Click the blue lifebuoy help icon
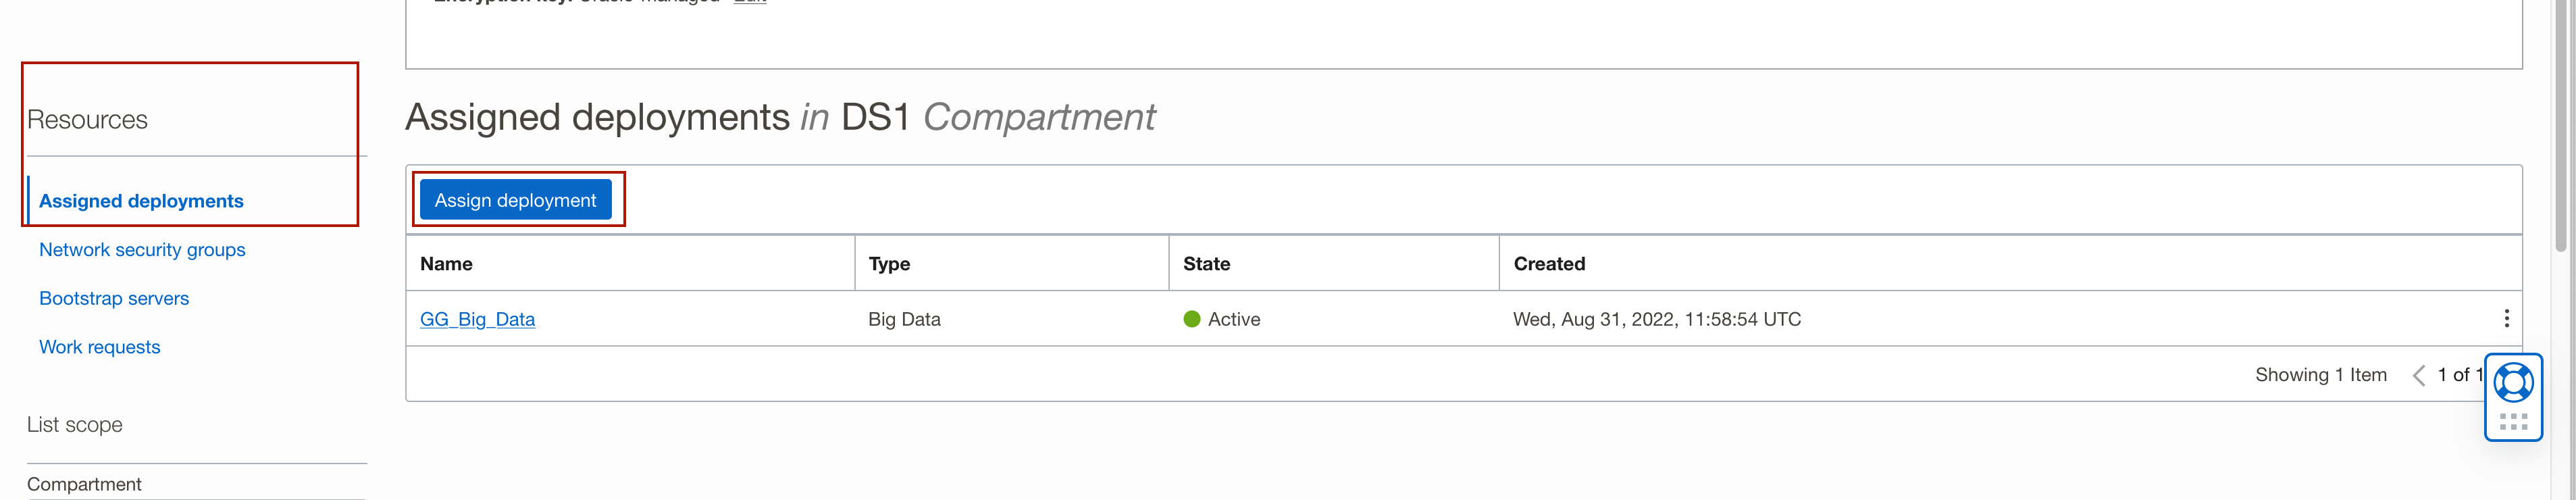 (x=2513, y=383)
